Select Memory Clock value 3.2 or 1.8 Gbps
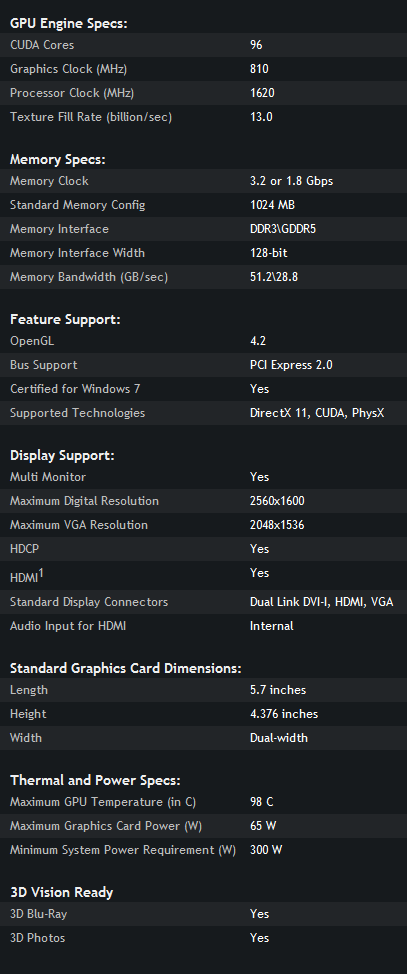 coord(291,181)
